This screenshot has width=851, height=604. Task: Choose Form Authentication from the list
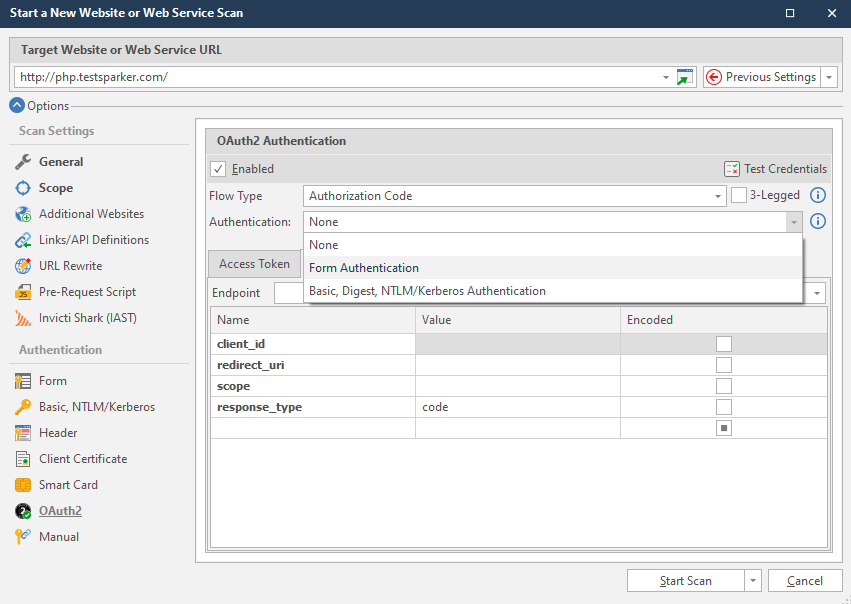coord(364,268)
